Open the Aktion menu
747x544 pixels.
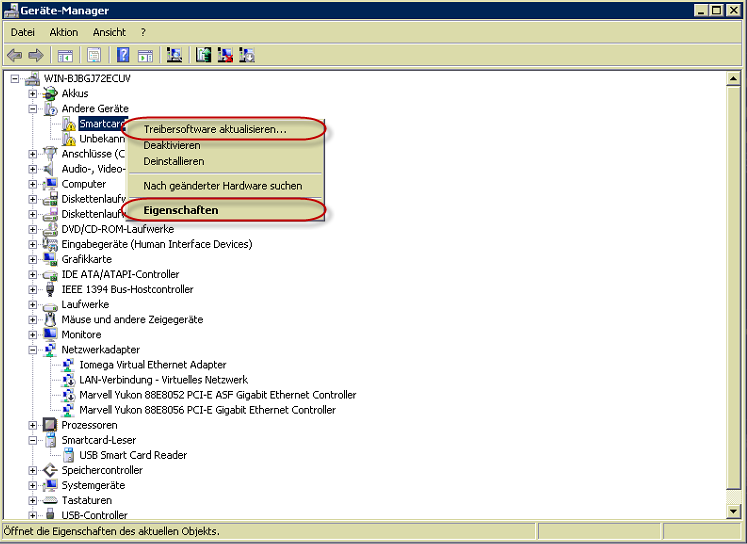point(63,32)
